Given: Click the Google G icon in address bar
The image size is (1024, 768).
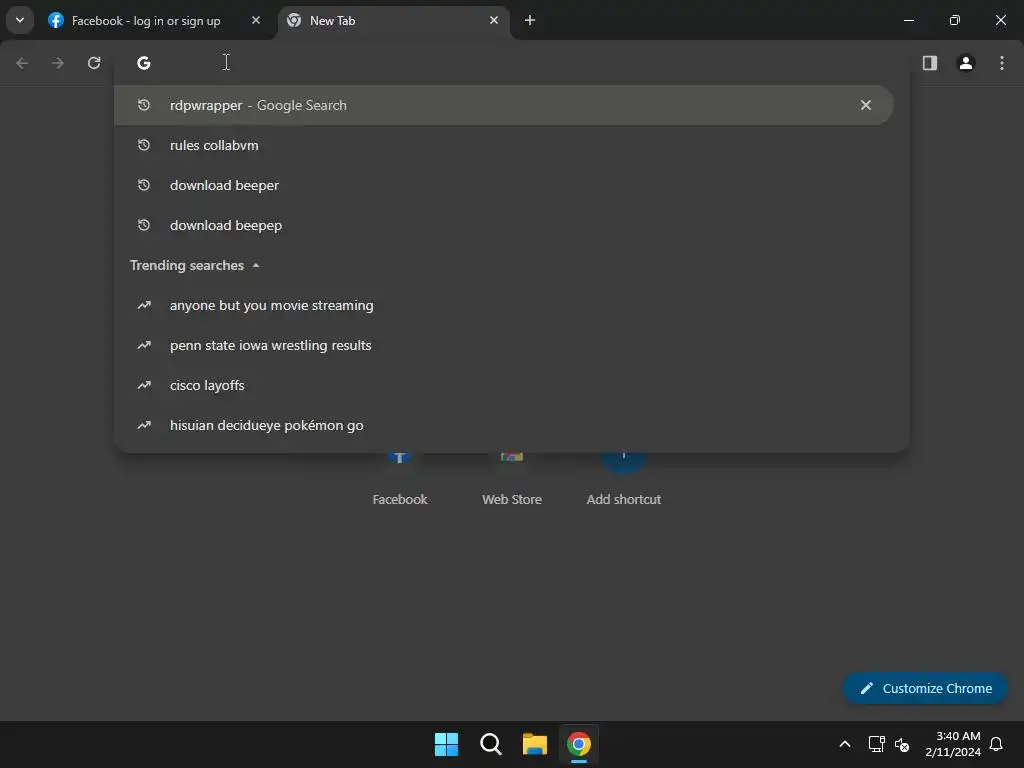Looking at the screenshot, I should click(x=144, y=63).
